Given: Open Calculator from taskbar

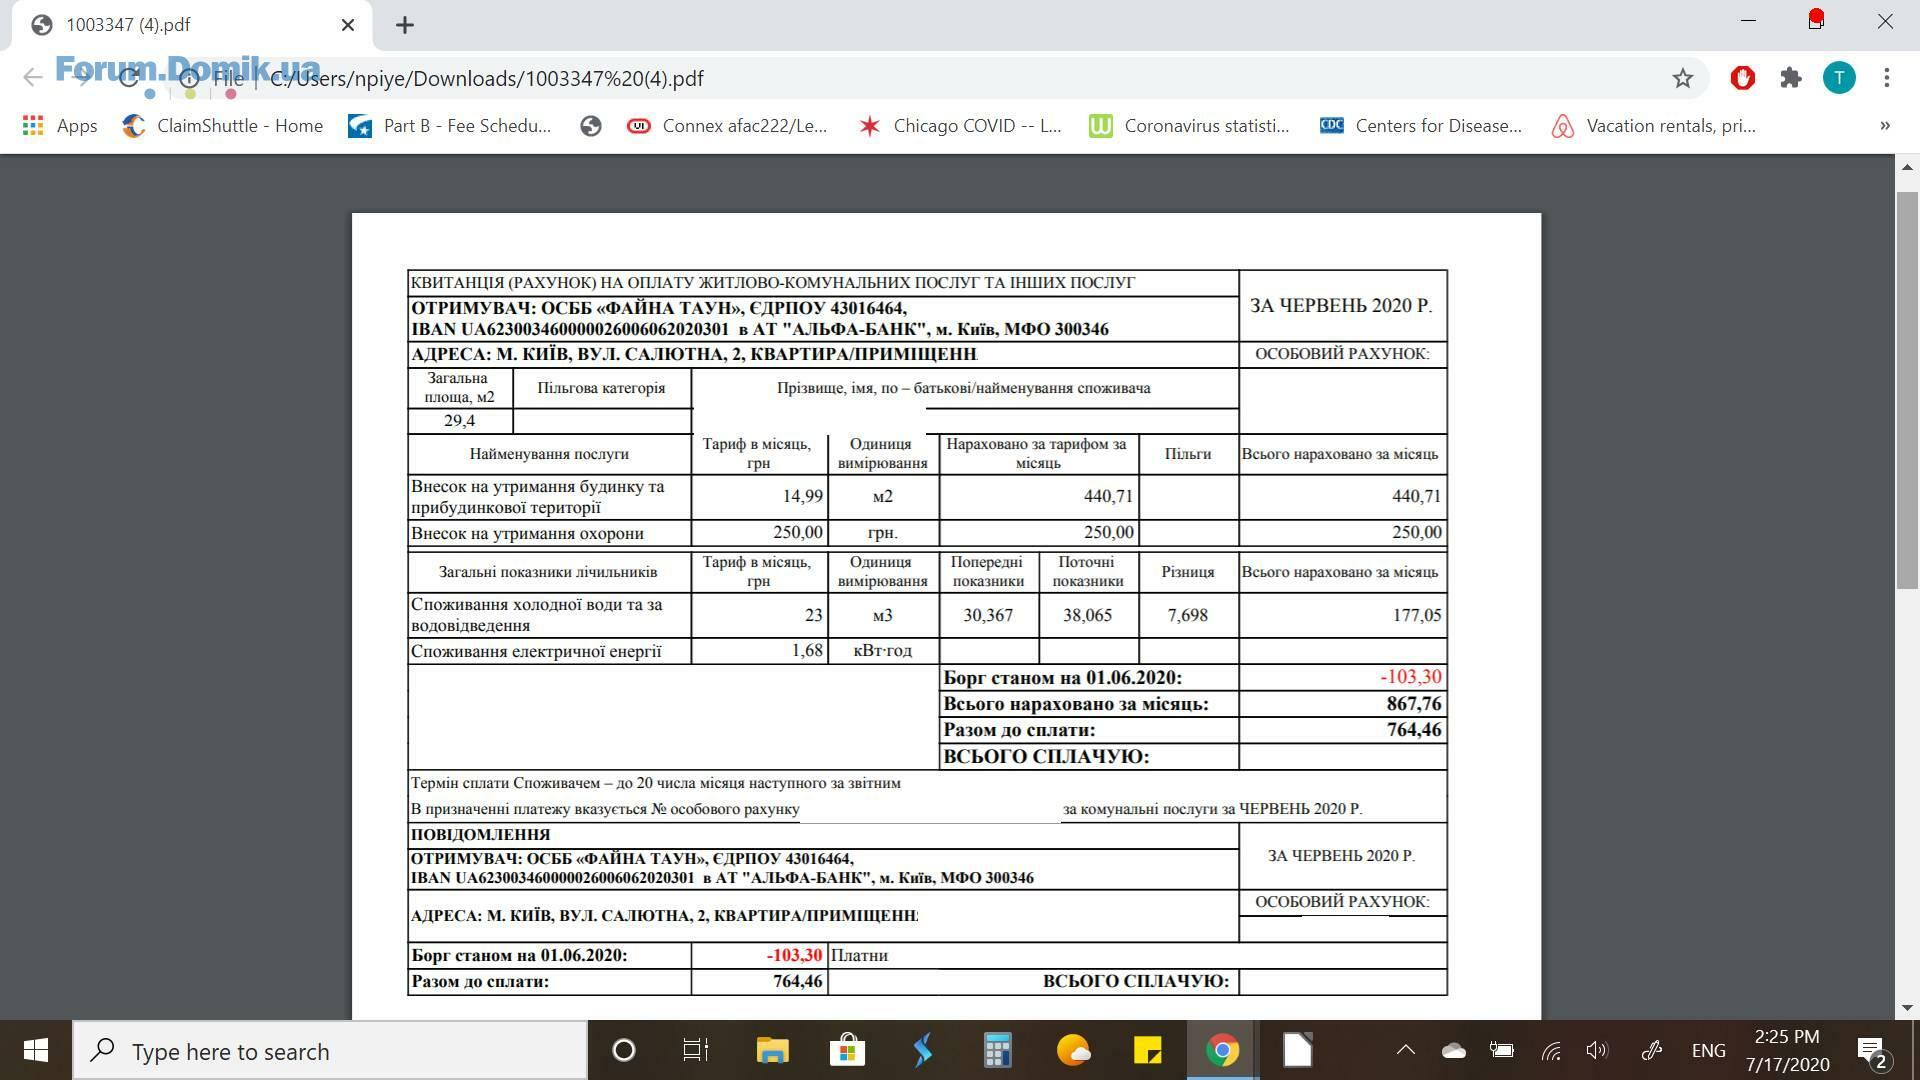Looking at the screenshot, I should [997, 1050].
